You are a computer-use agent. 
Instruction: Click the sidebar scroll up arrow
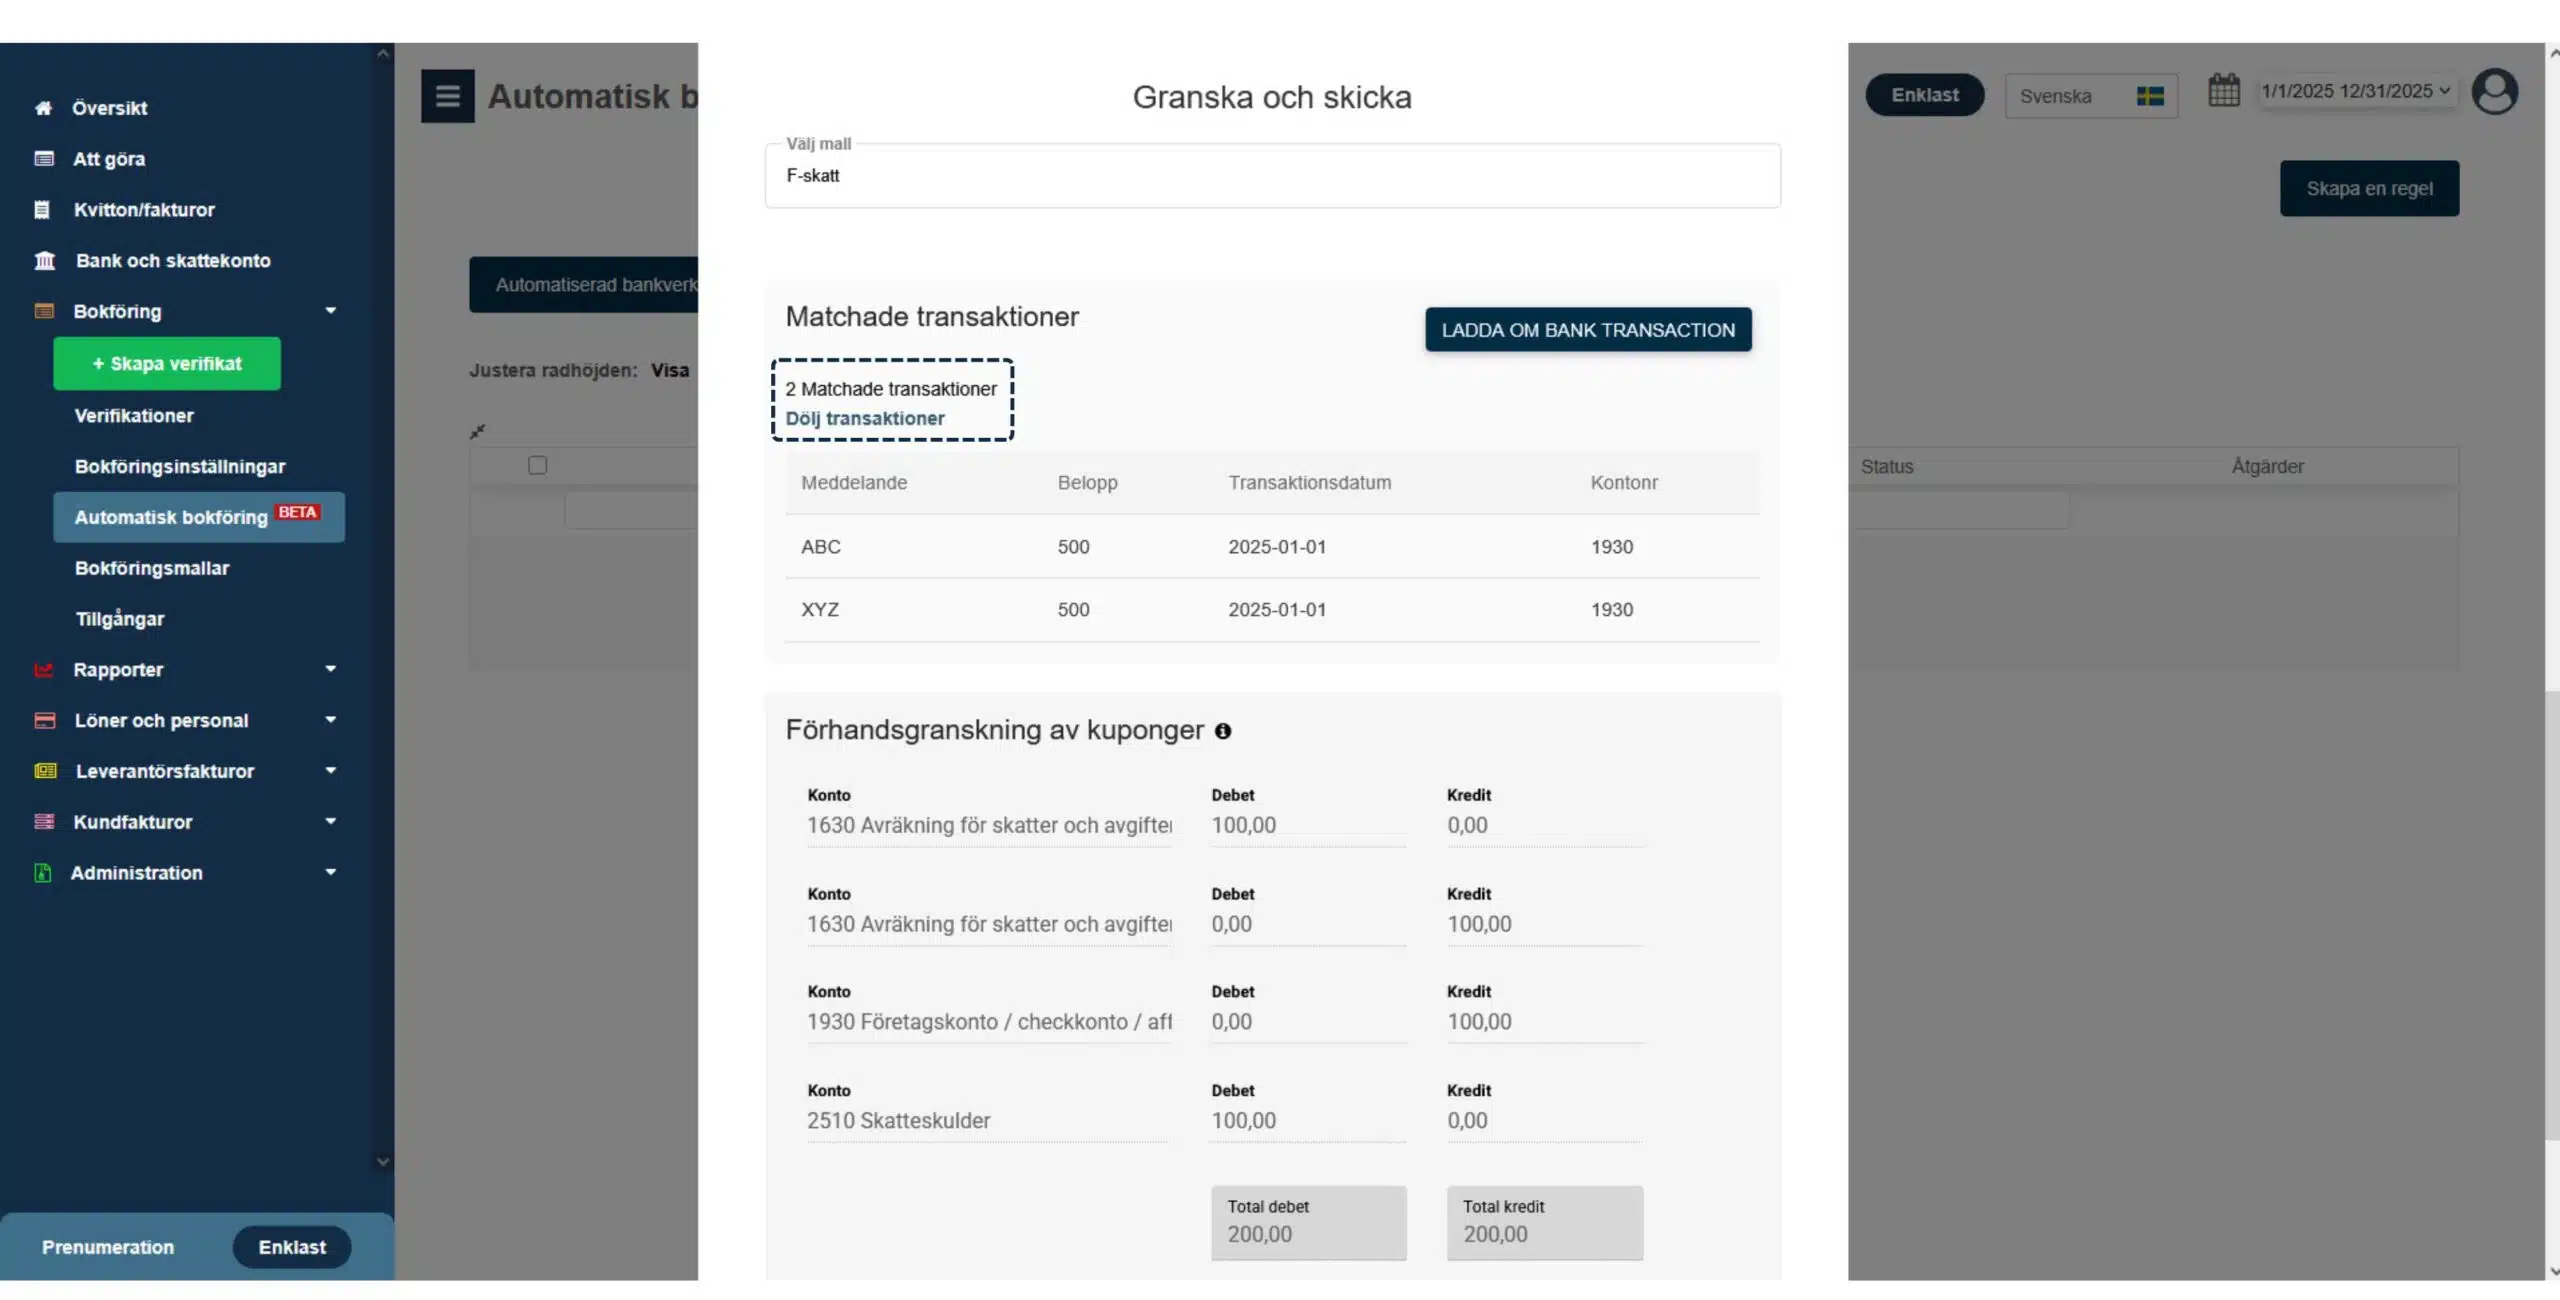point(382,54)
